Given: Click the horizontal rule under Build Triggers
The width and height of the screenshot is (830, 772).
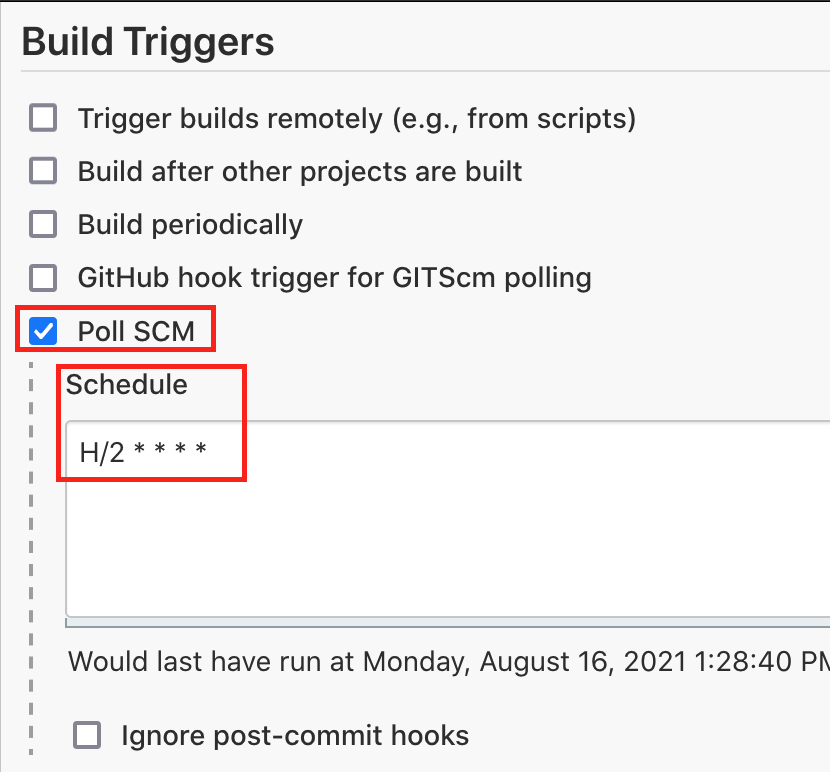Looking at the screenshot, I should tap(426, 71).
